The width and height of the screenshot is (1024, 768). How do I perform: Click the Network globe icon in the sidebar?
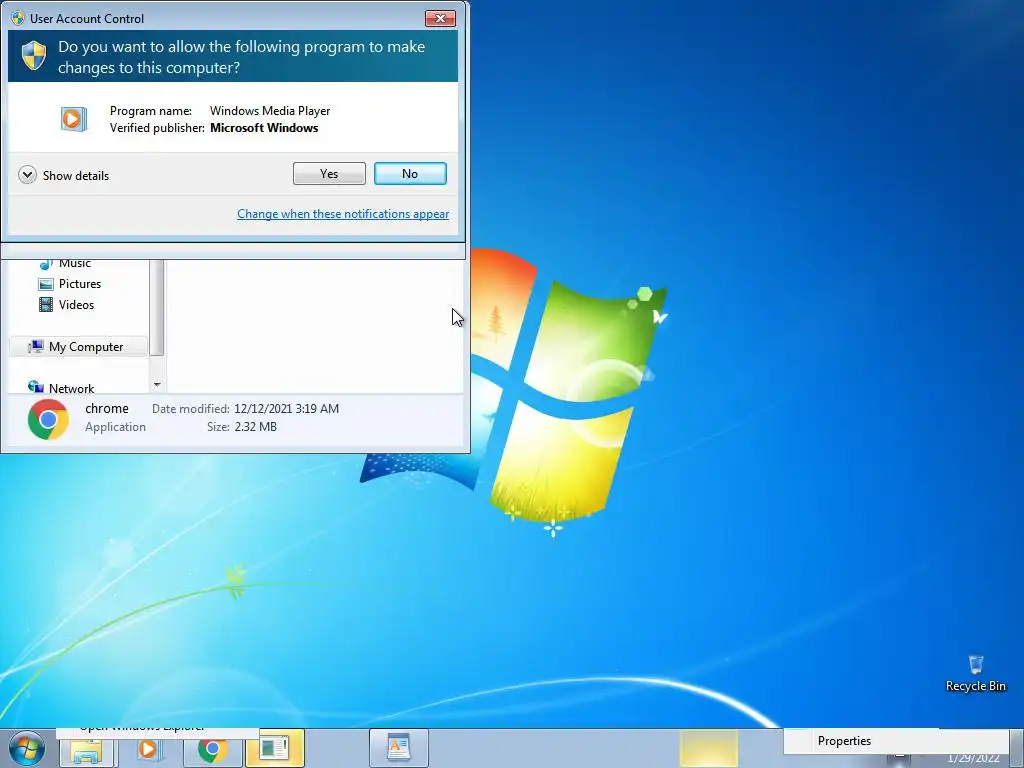coord(36,387)
